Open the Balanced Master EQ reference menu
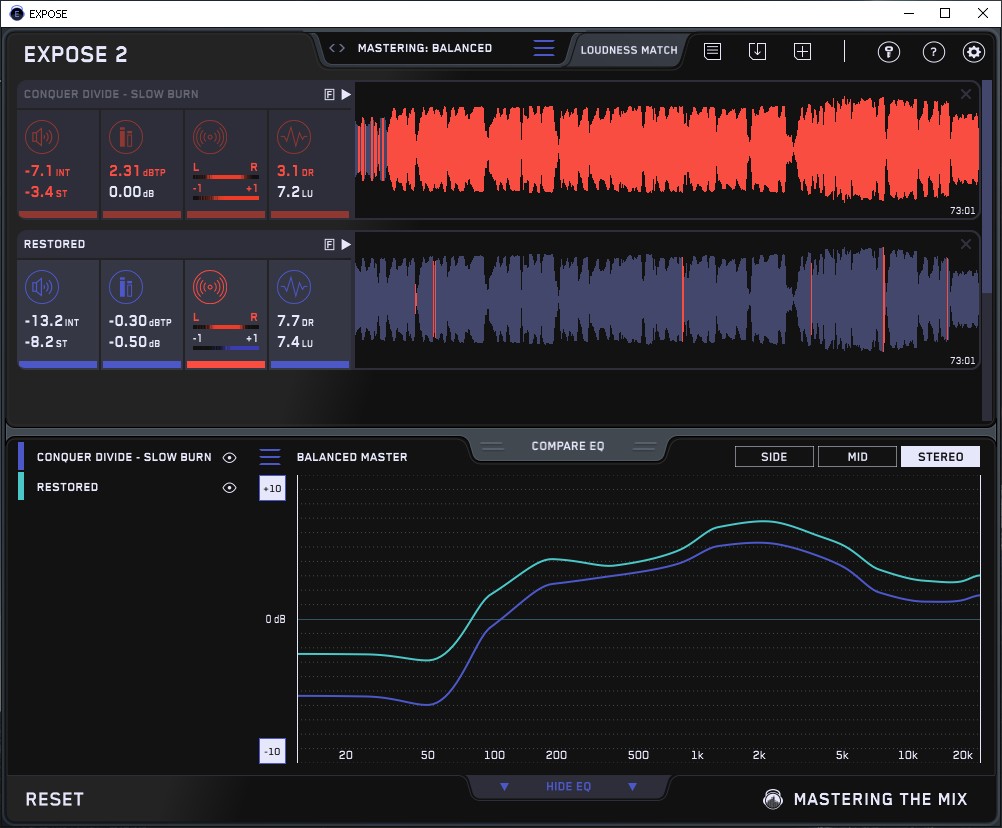This screenshot has height=828, width=1002. click(270, 457)
